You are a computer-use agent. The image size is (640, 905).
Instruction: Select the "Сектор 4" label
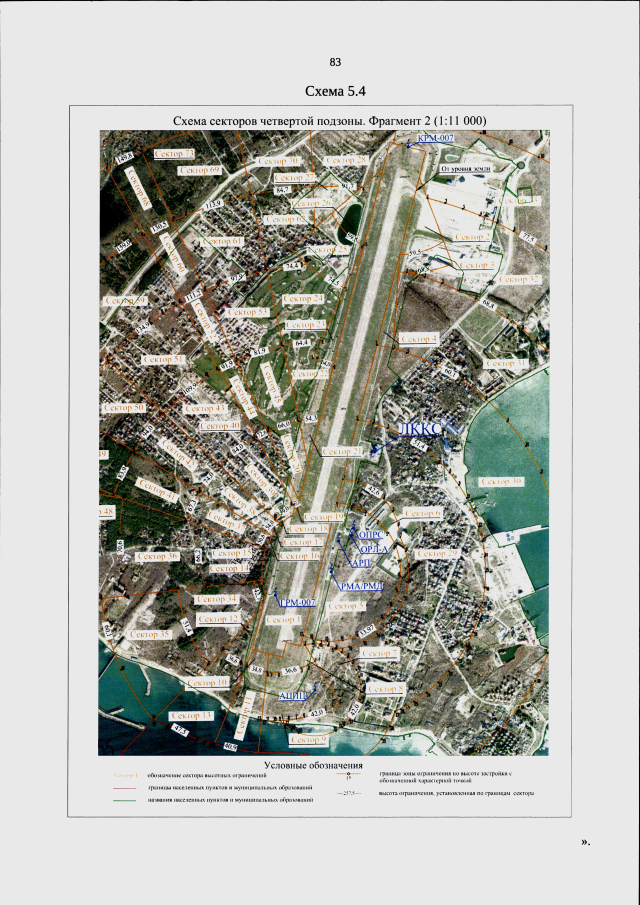[x=420, y=338]
